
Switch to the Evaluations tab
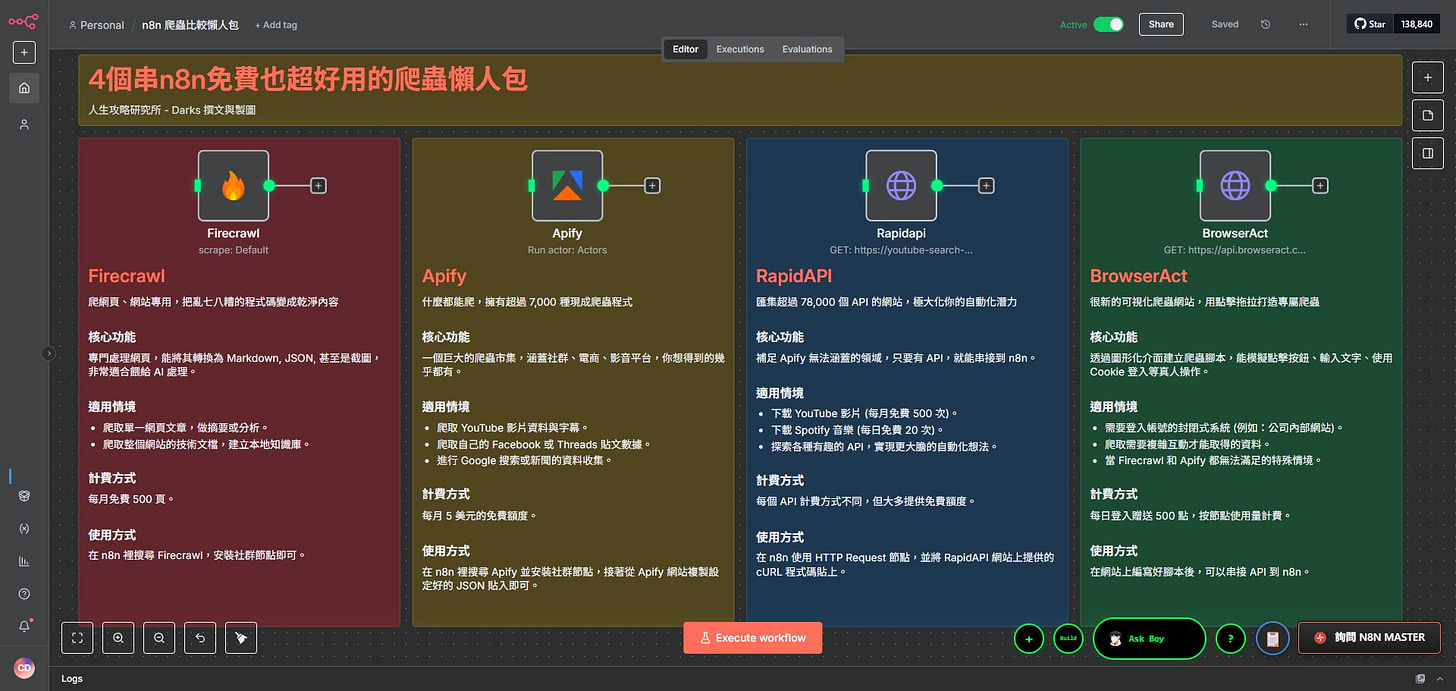pos(807,49)
